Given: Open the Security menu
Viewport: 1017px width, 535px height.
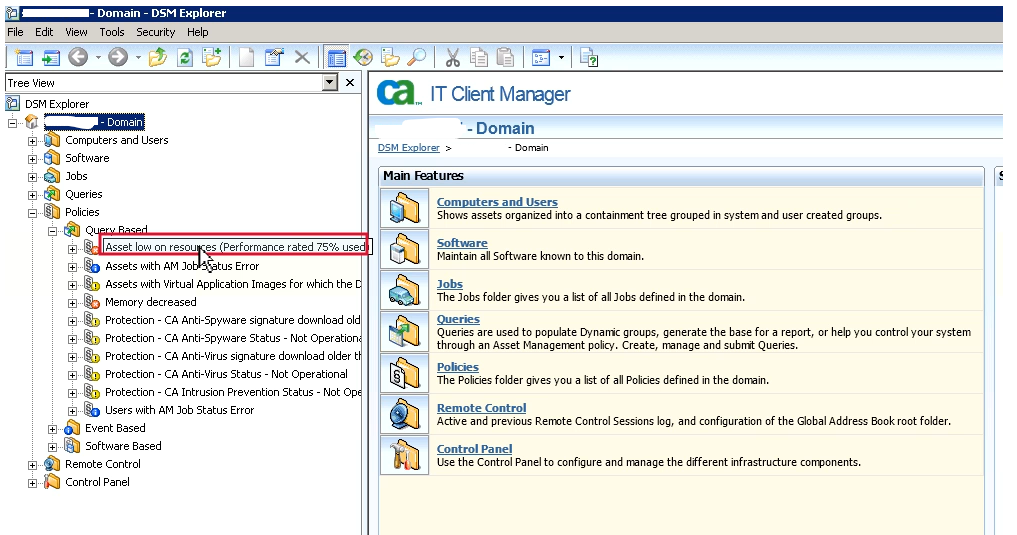Looking at the screenshot, I should click(x=155, y=32).
